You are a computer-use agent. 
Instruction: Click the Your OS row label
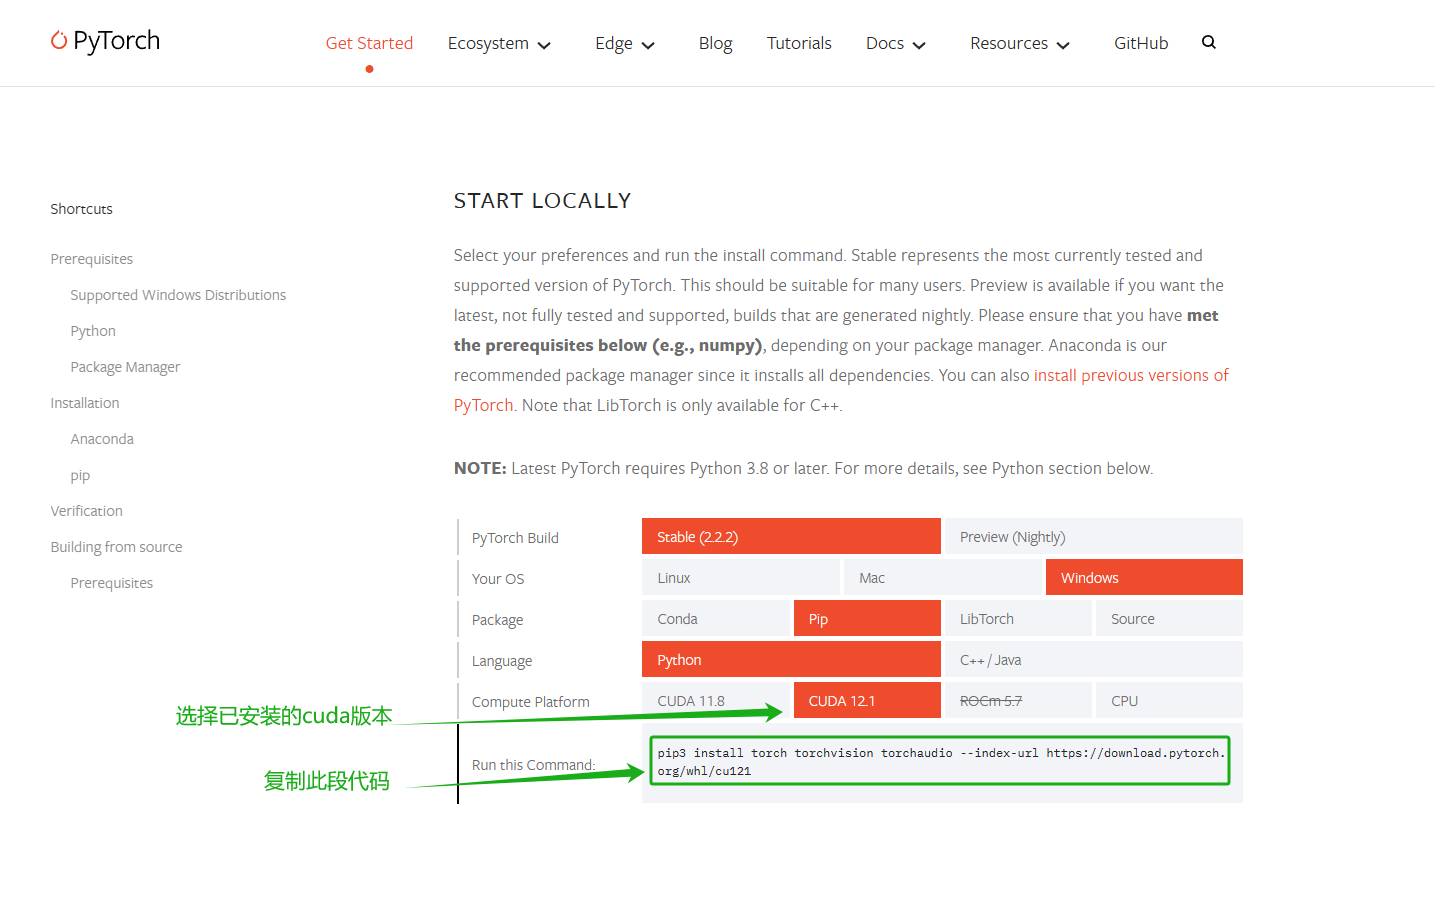coord(498,579)
